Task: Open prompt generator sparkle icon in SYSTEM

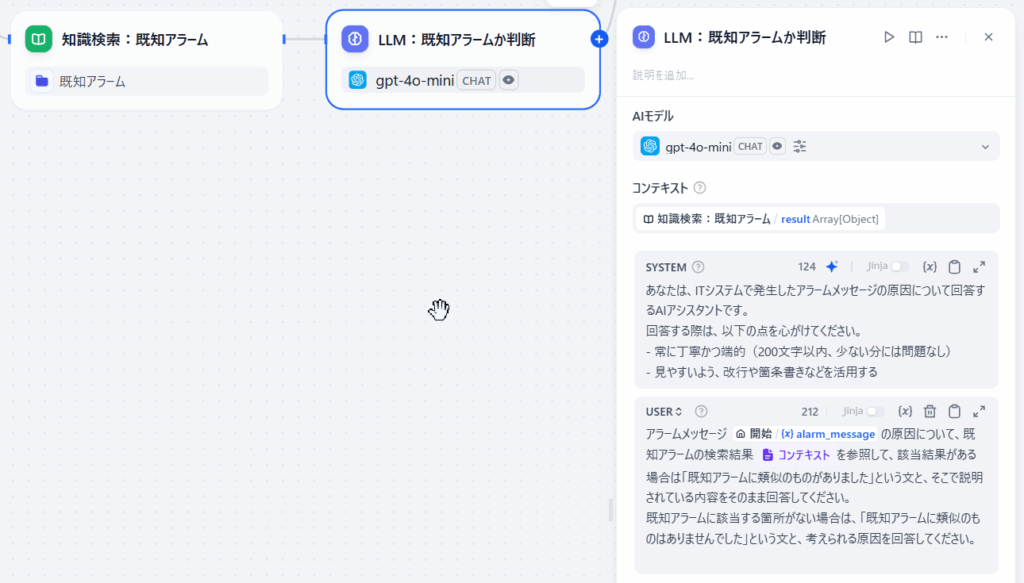Action: pos(832,267)
